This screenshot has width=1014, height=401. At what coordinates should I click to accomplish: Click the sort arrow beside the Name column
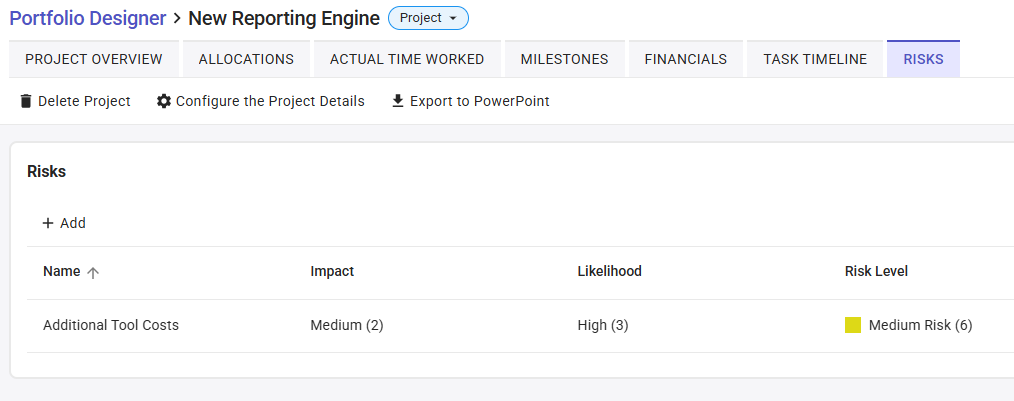pyautogui.click(x=93, y=272)
